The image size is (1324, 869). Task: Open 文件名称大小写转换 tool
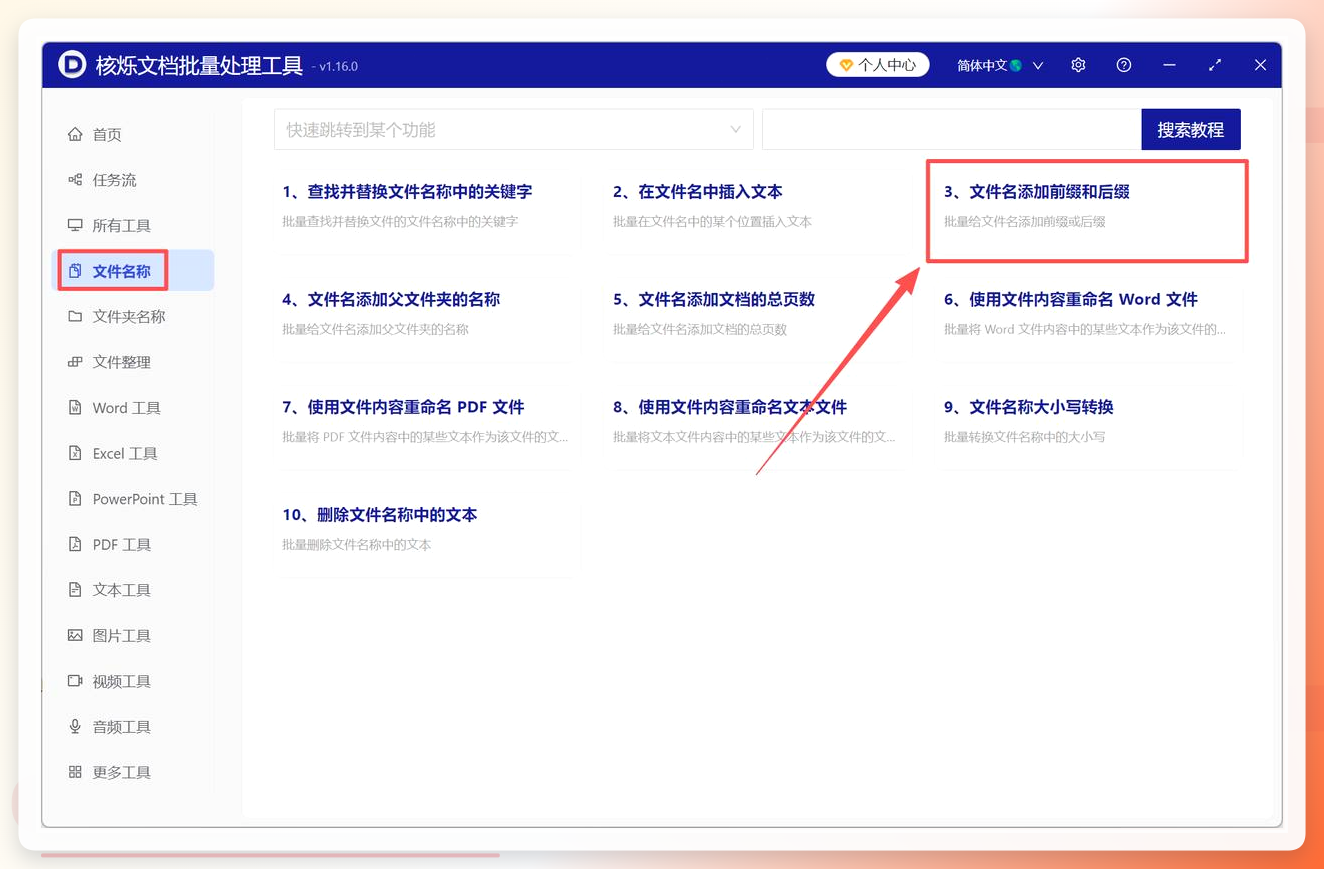click(x=1029, y=407)
